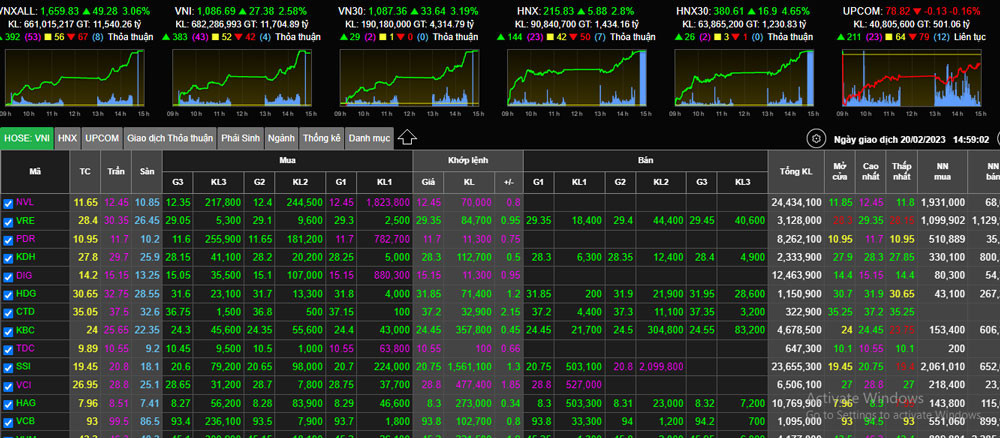1000x438 pixels.
Task: Open the settings gear beside trading date
Action: tap(815, 139)
